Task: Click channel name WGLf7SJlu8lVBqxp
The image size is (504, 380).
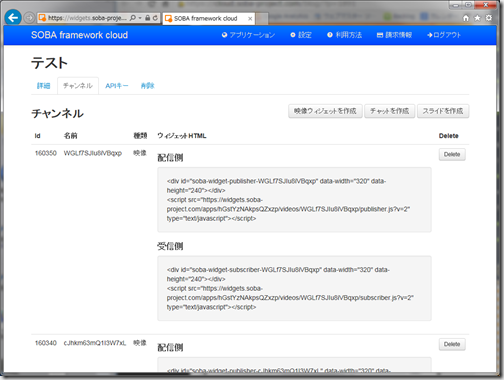Action: pyautogui.click(x=93, y=153)
